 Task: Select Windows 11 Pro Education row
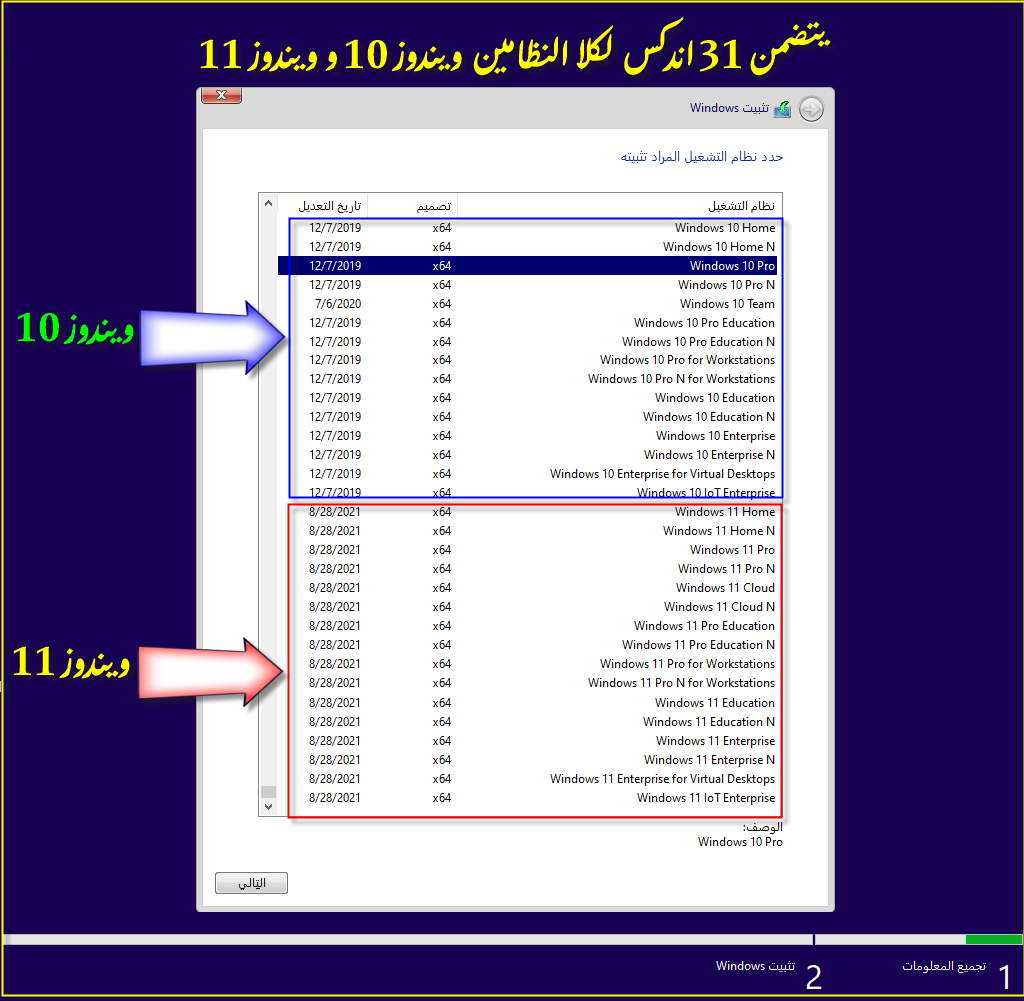coord(528,626)
